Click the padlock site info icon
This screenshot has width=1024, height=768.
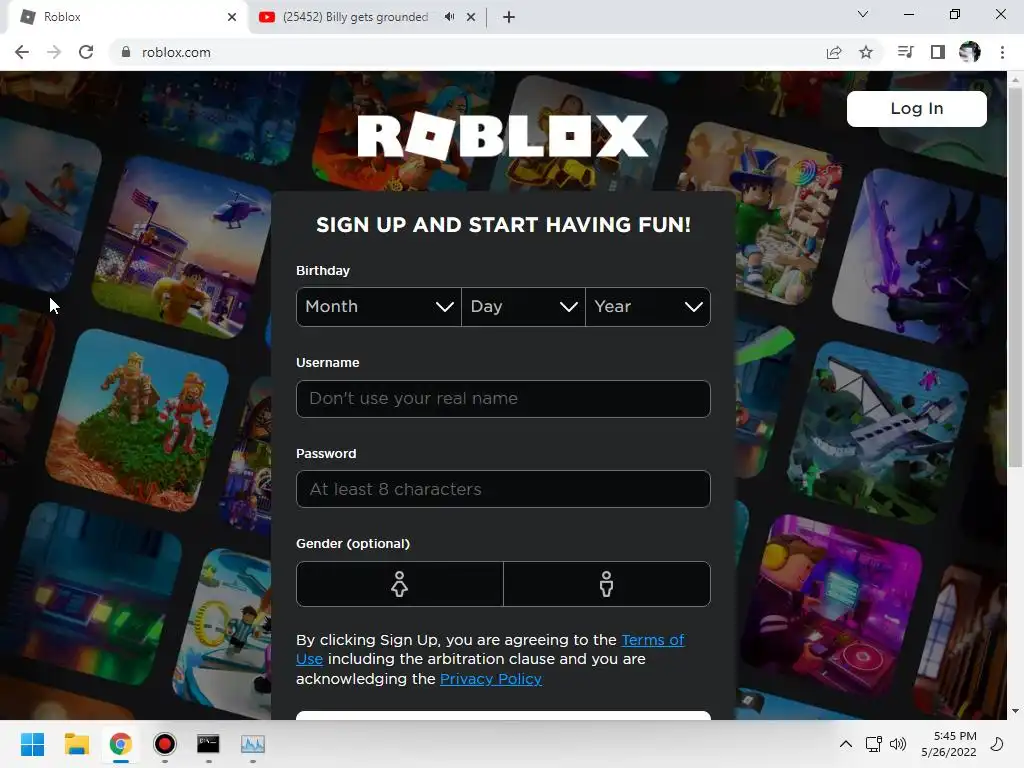pos(126,52)
